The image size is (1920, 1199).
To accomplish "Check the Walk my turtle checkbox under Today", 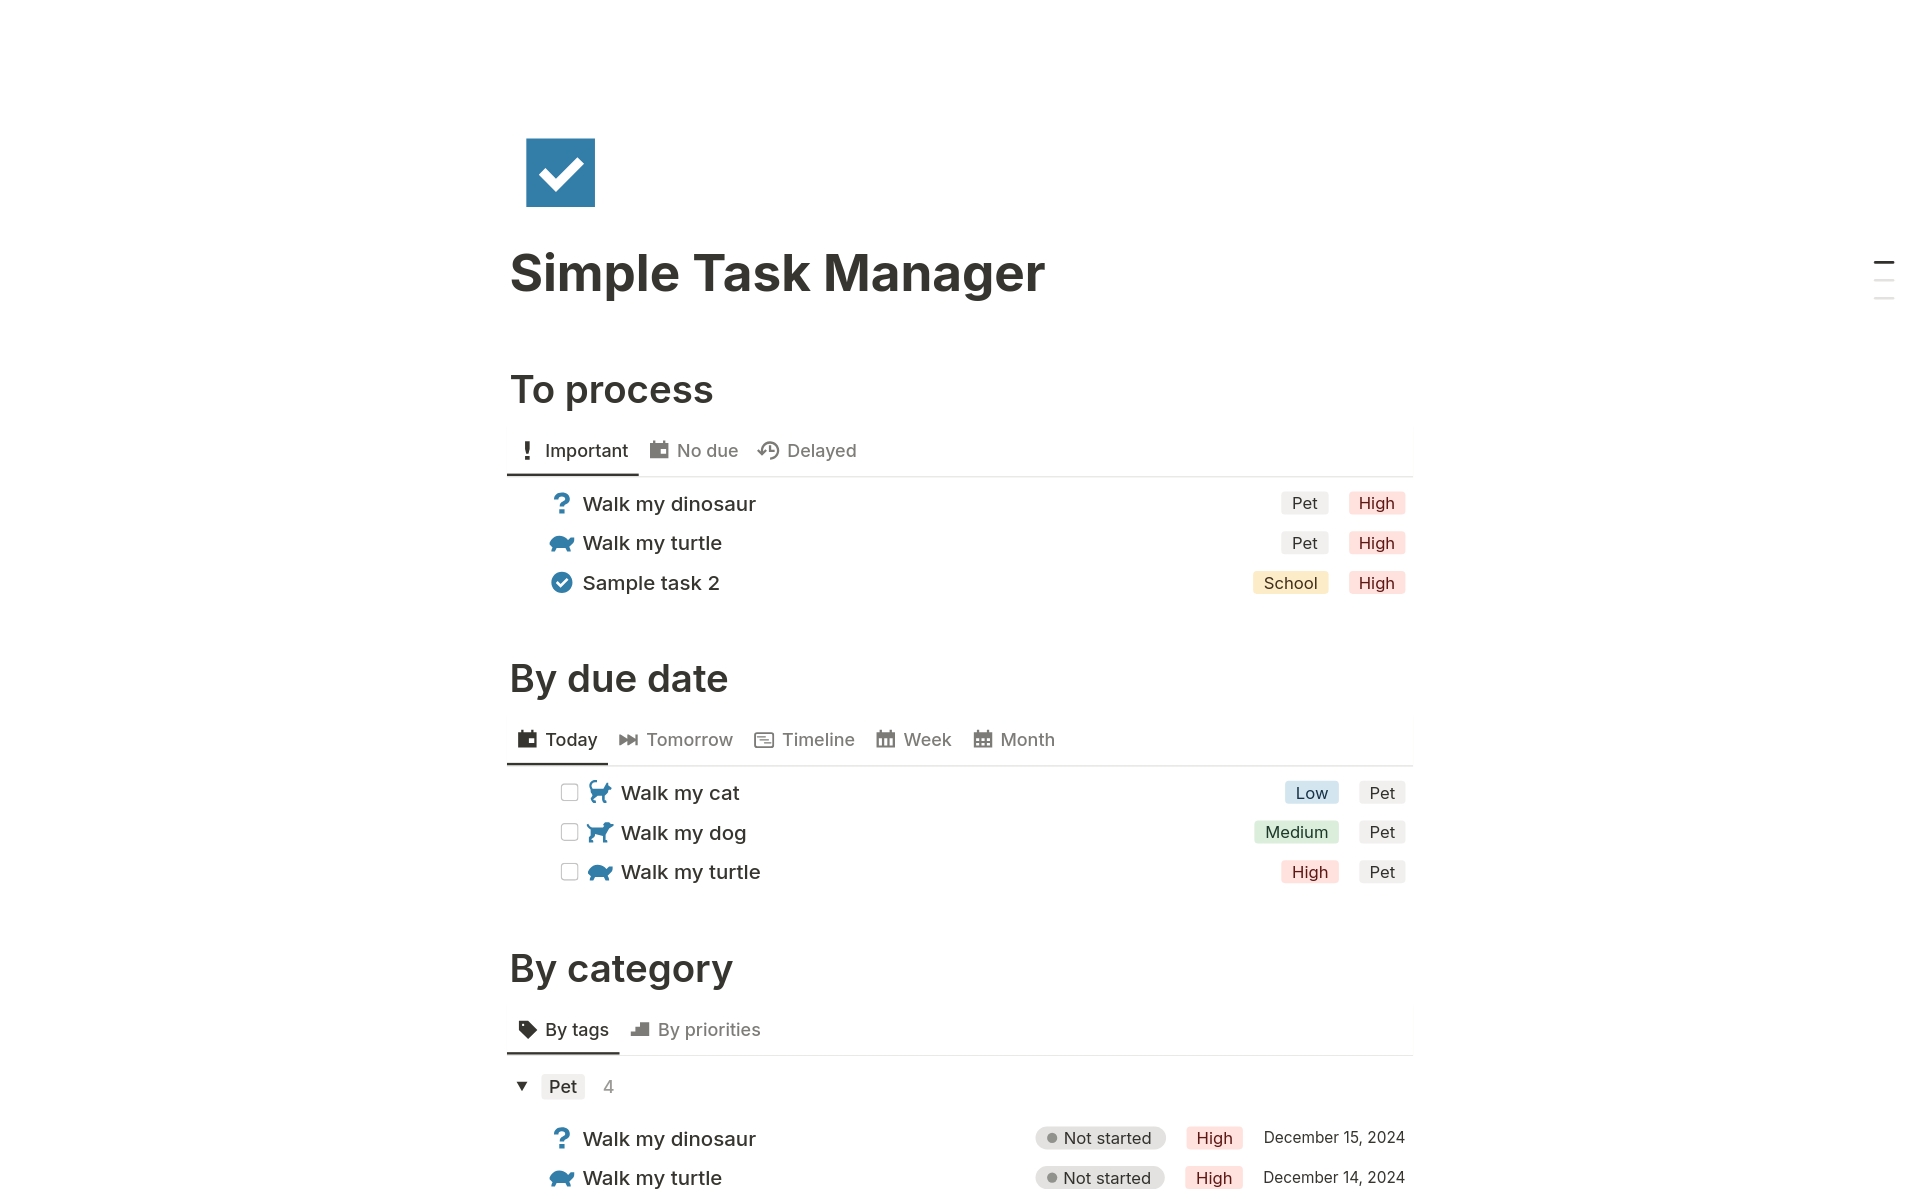I will pyautogui.click(x=570, y=871).
